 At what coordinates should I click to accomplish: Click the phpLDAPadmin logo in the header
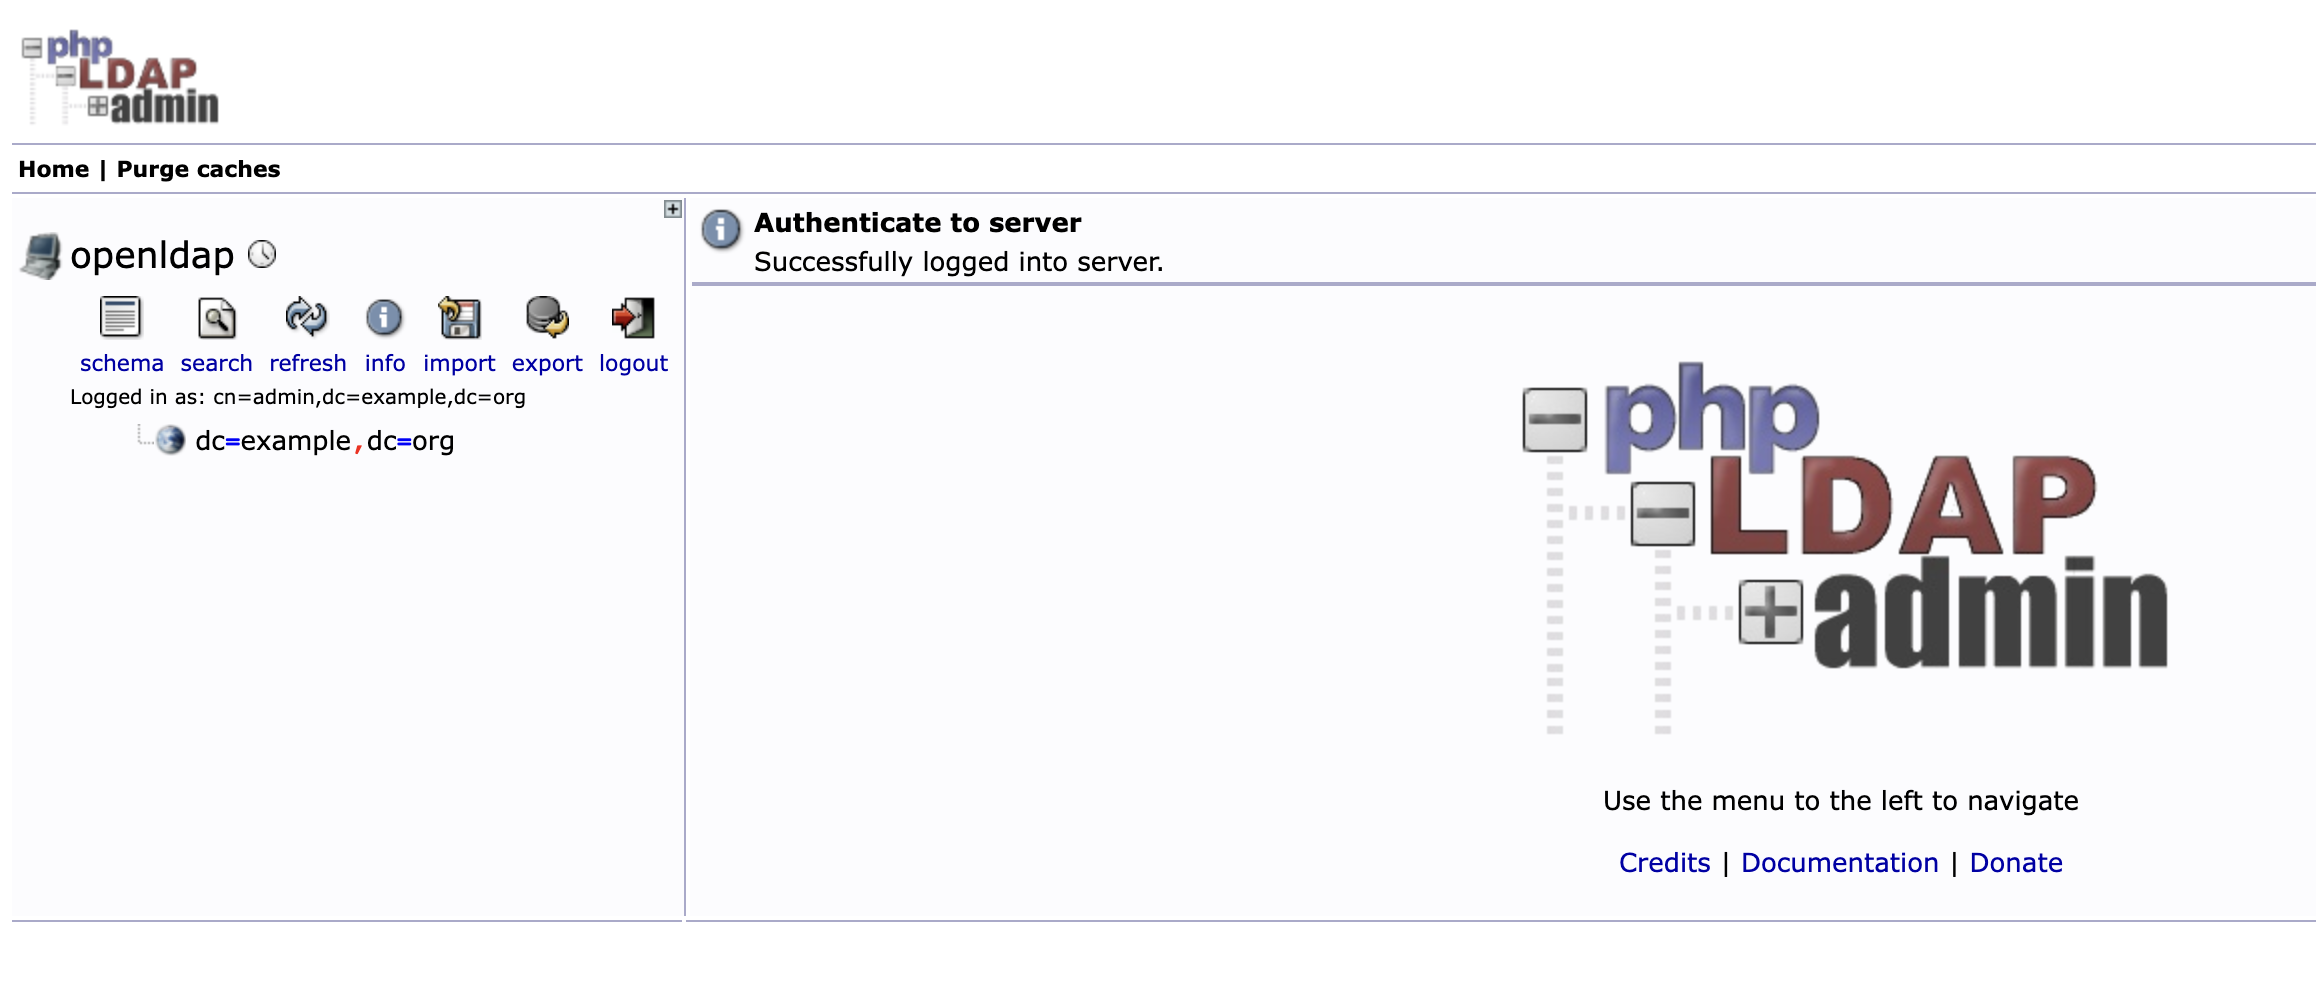point(120,78)
